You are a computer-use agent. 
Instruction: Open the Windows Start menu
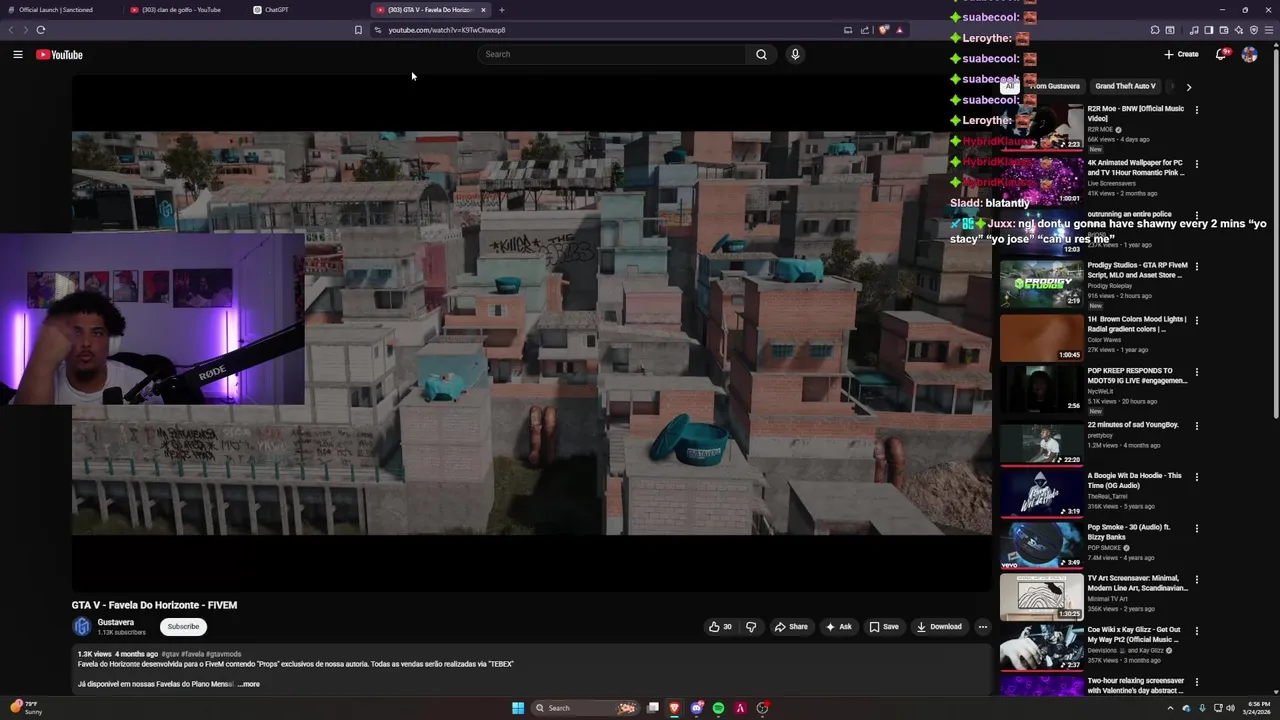tap(518, 708)
